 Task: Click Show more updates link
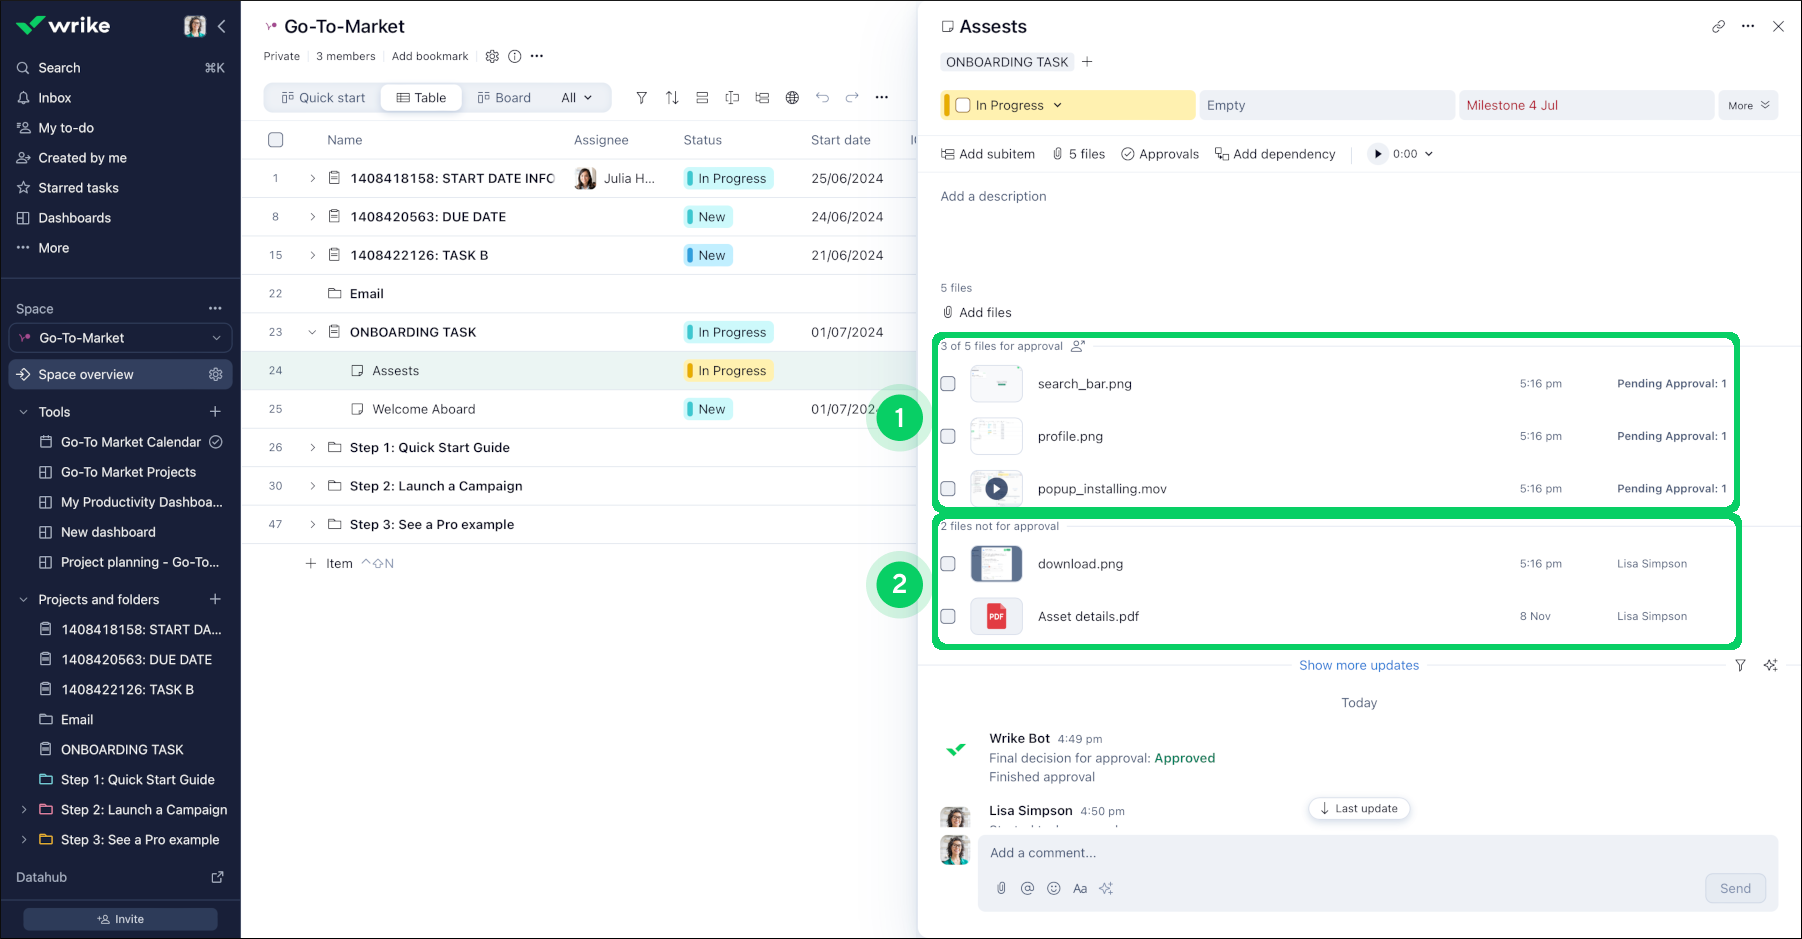1358,666
